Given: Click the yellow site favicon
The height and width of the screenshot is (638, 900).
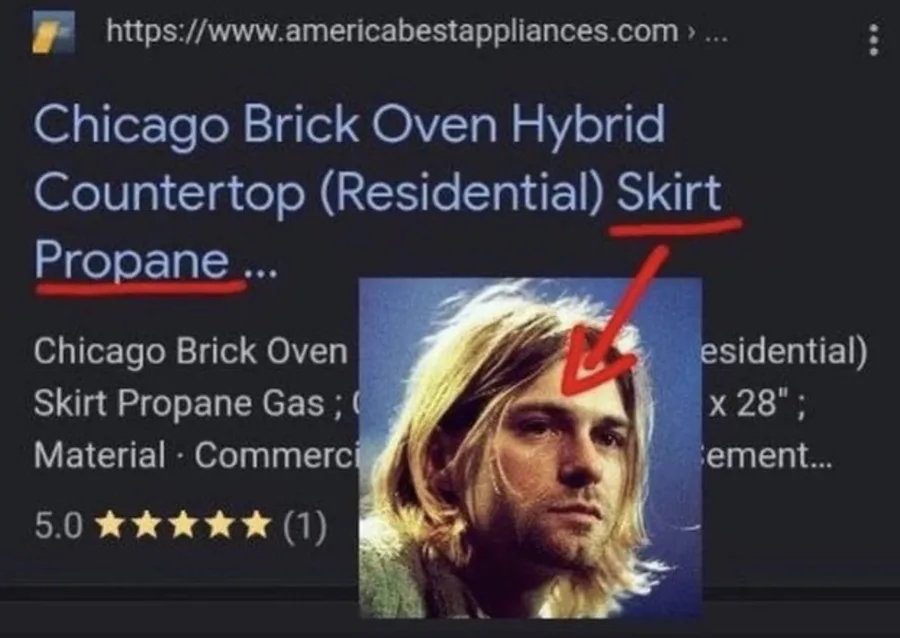Looking at the screenshot, I should [53, 33].
